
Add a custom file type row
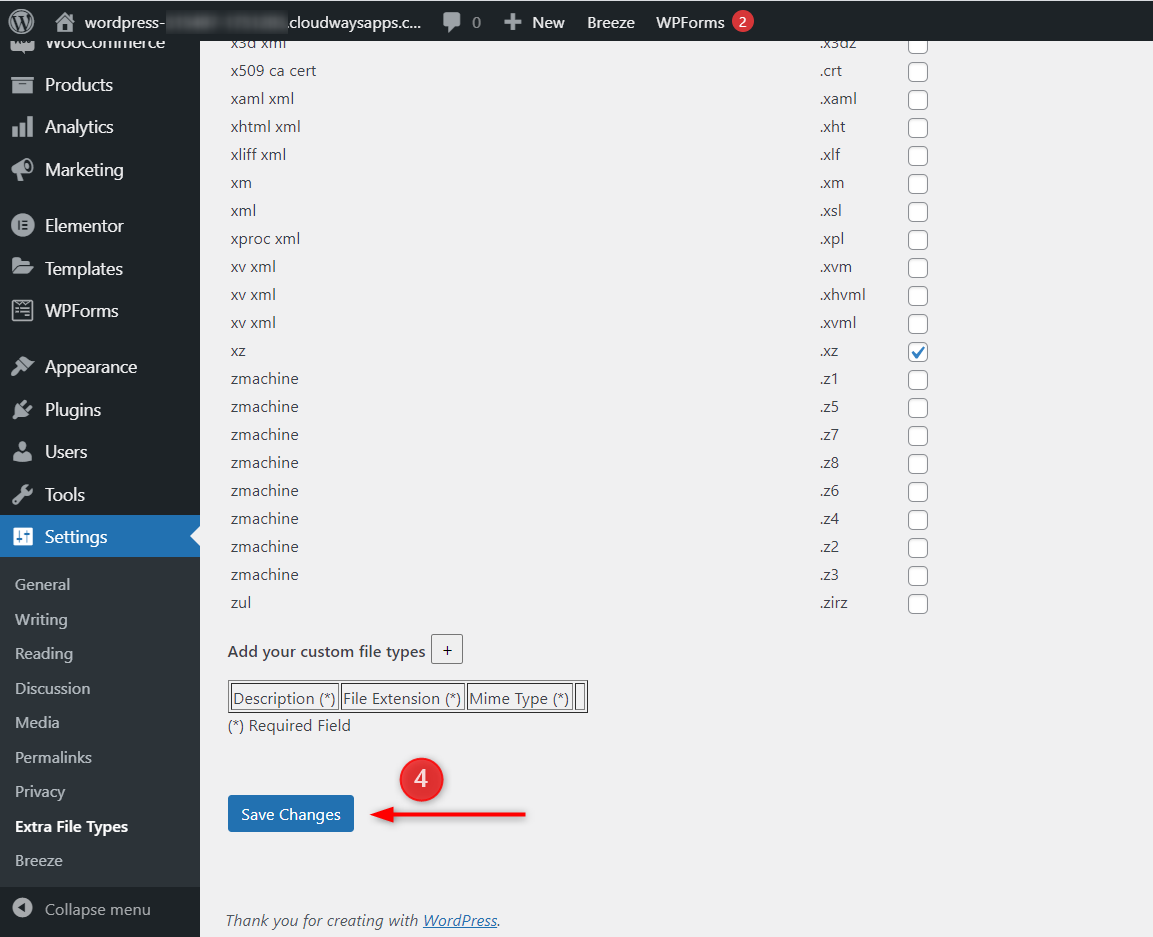pyautogui.click(x=447, y=650)
